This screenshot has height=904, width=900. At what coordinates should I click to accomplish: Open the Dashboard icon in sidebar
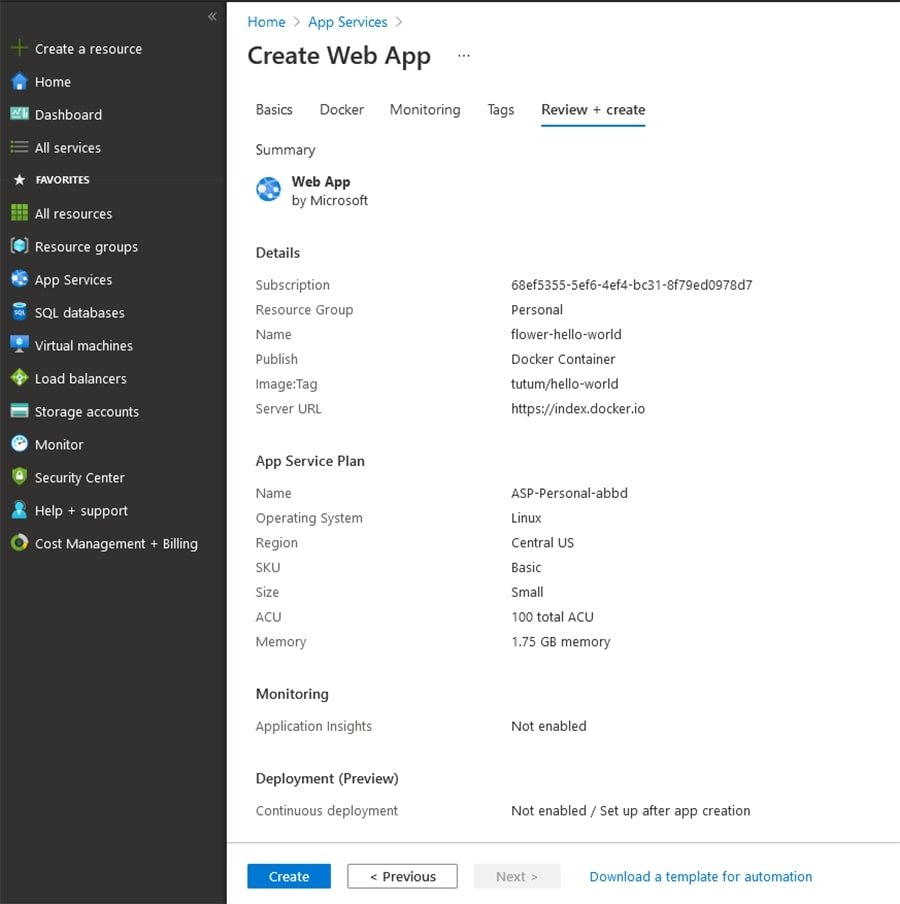[18, 114]
